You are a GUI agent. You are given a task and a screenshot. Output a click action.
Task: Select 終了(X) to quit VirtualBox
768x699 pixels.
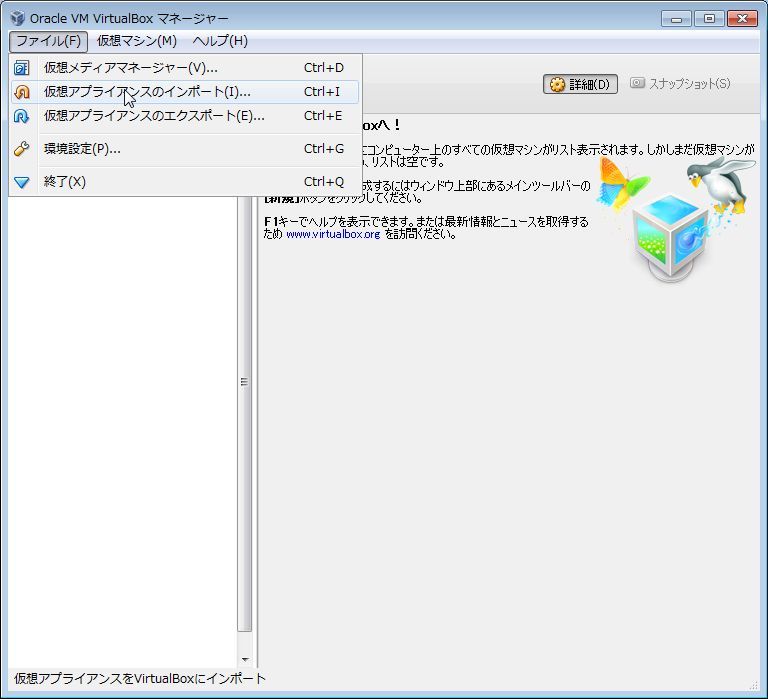(185, 182)
